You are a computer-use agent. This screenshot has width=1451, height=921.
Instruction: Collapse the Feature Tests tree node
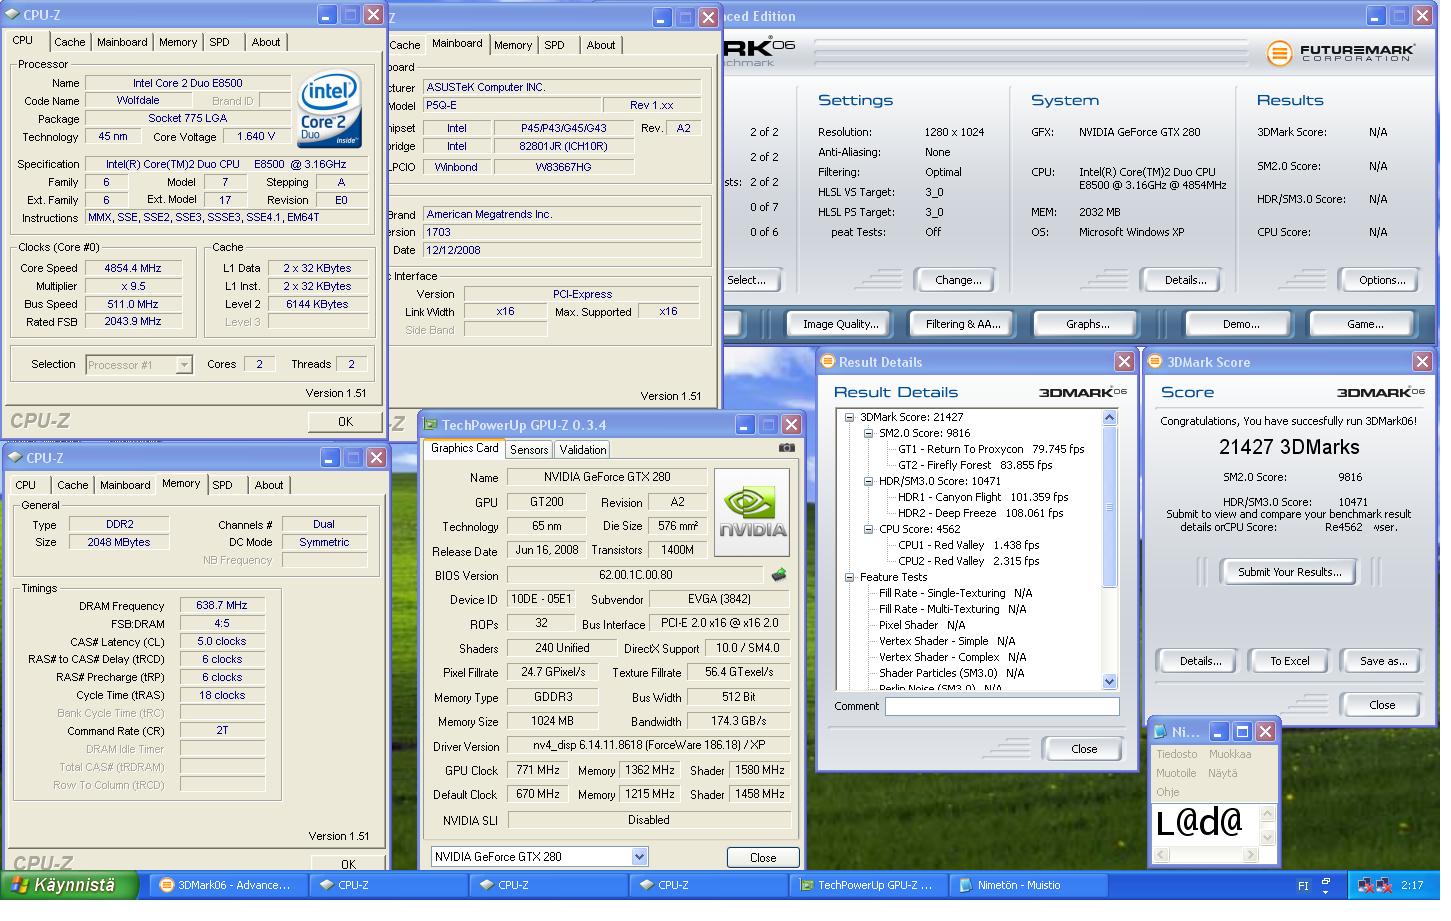click(849, 577)
